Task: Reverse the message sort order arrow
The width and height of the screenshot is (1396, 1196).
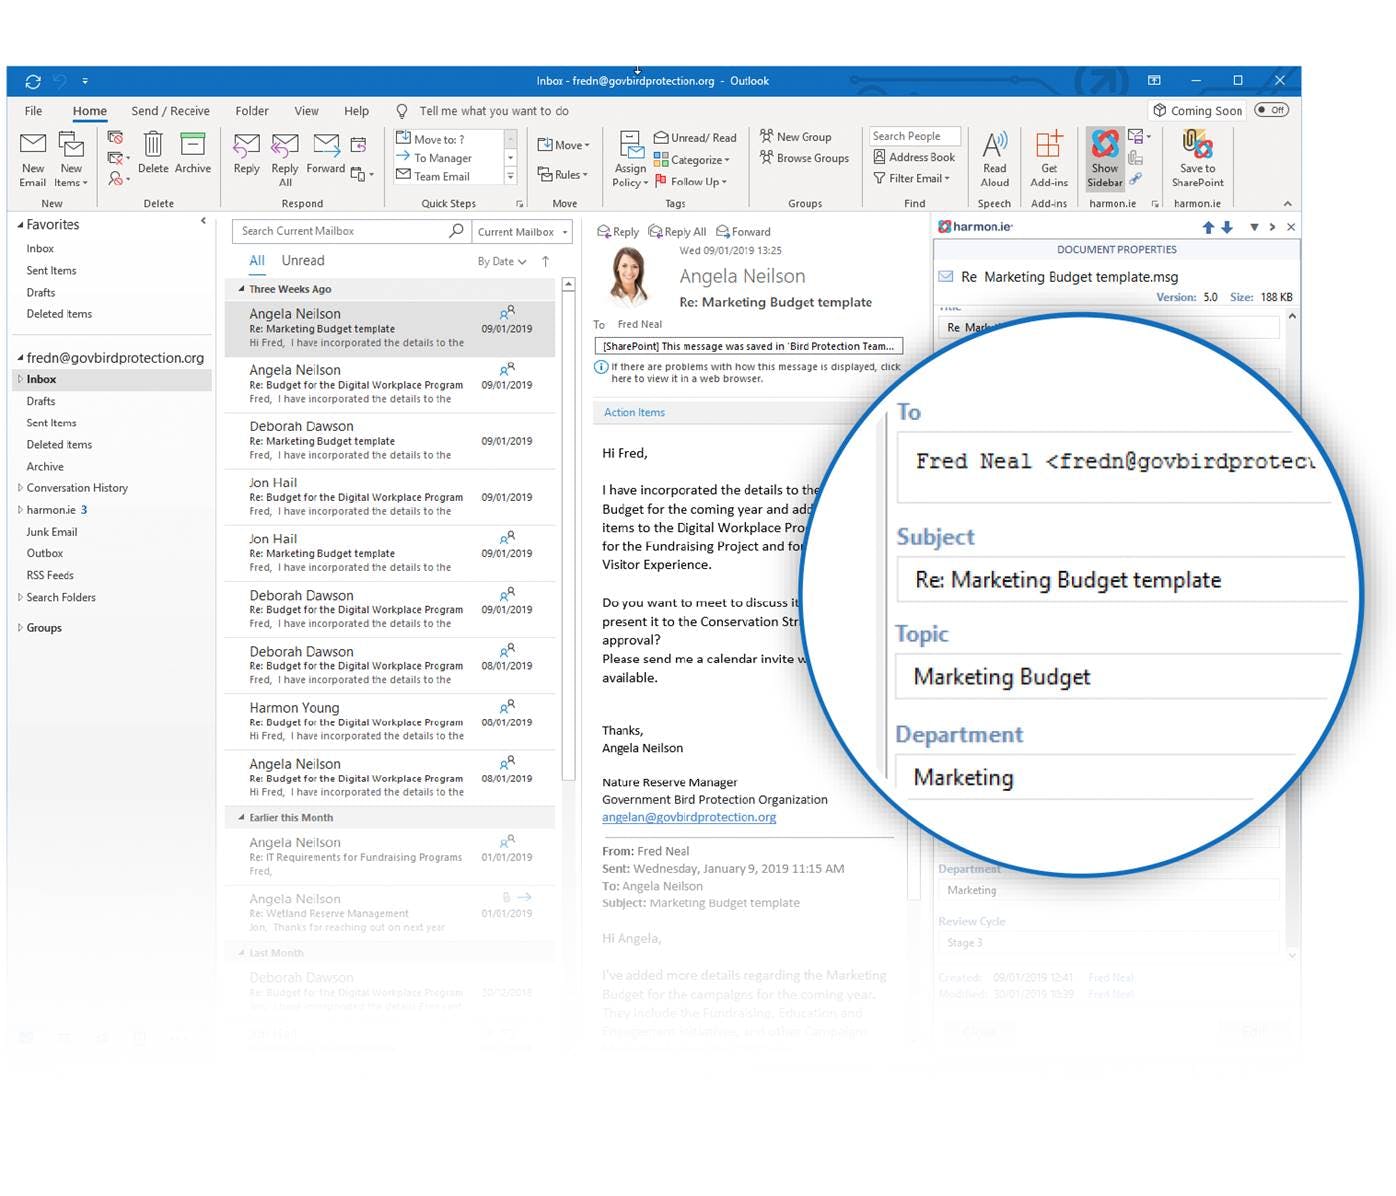Action: pos(545,261)
